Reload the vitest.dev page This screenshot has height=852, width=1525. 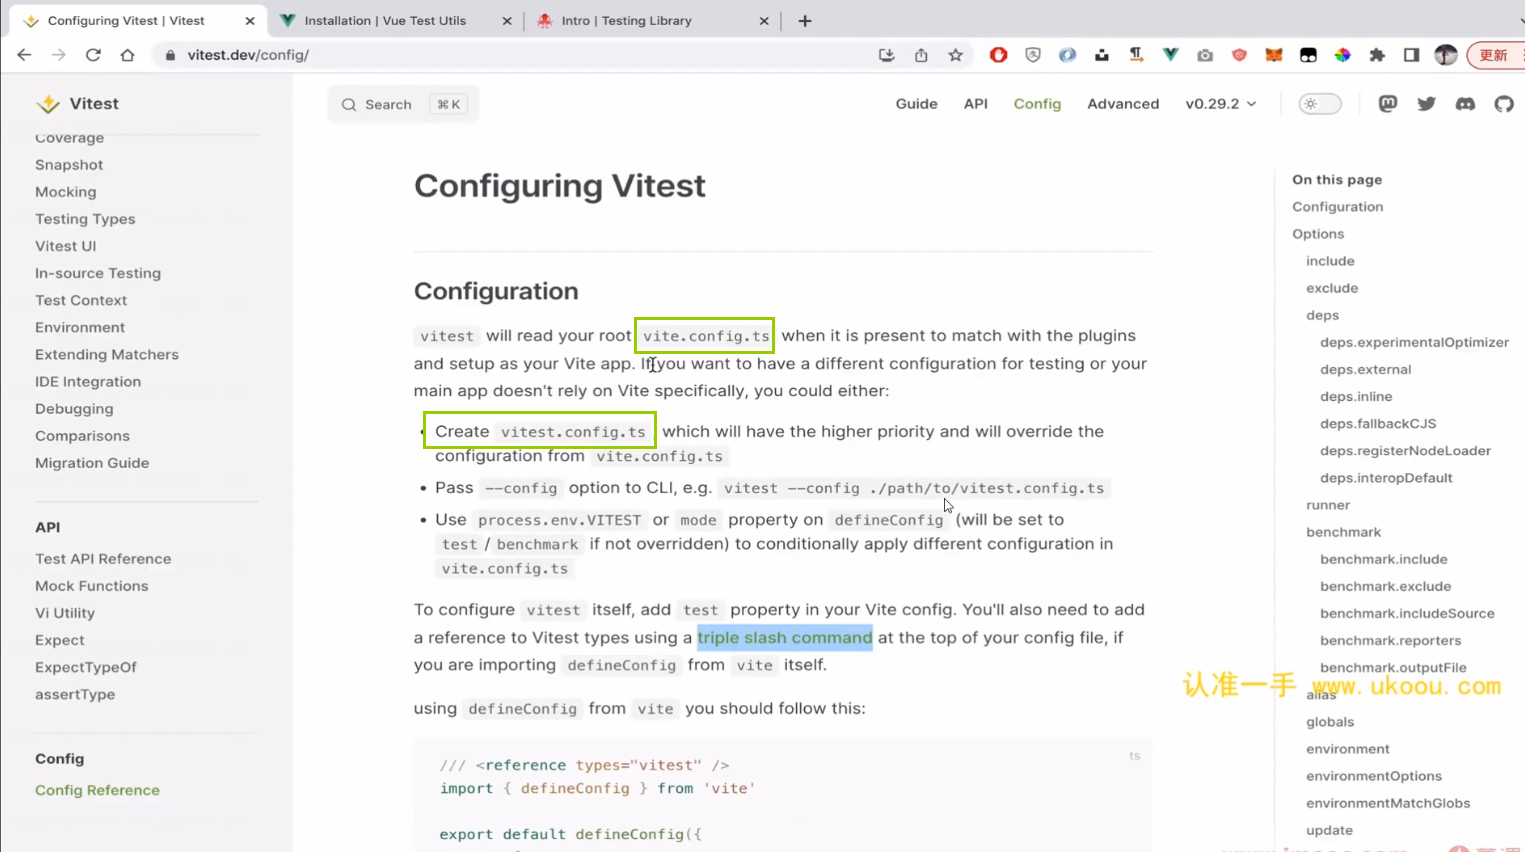coord(93,55)
